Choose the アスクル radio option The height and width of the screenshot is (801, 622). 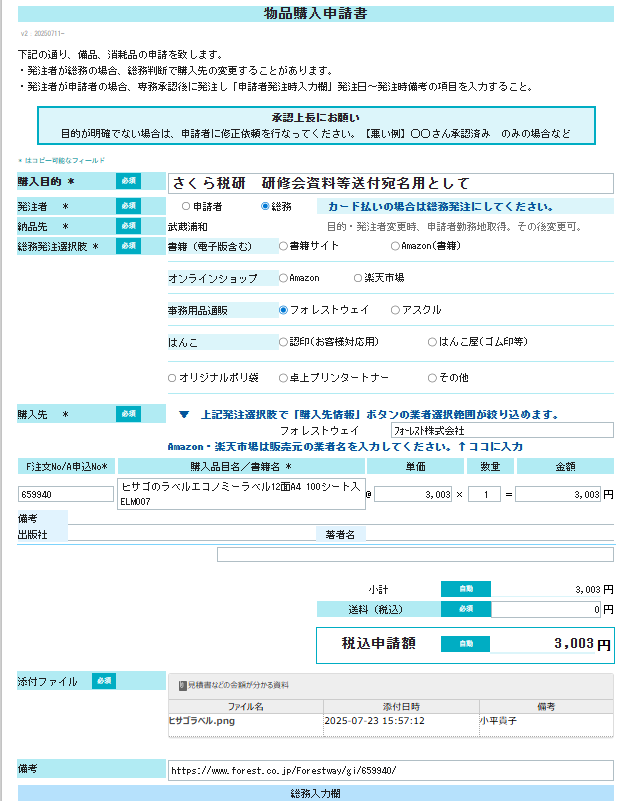(395, 310)
